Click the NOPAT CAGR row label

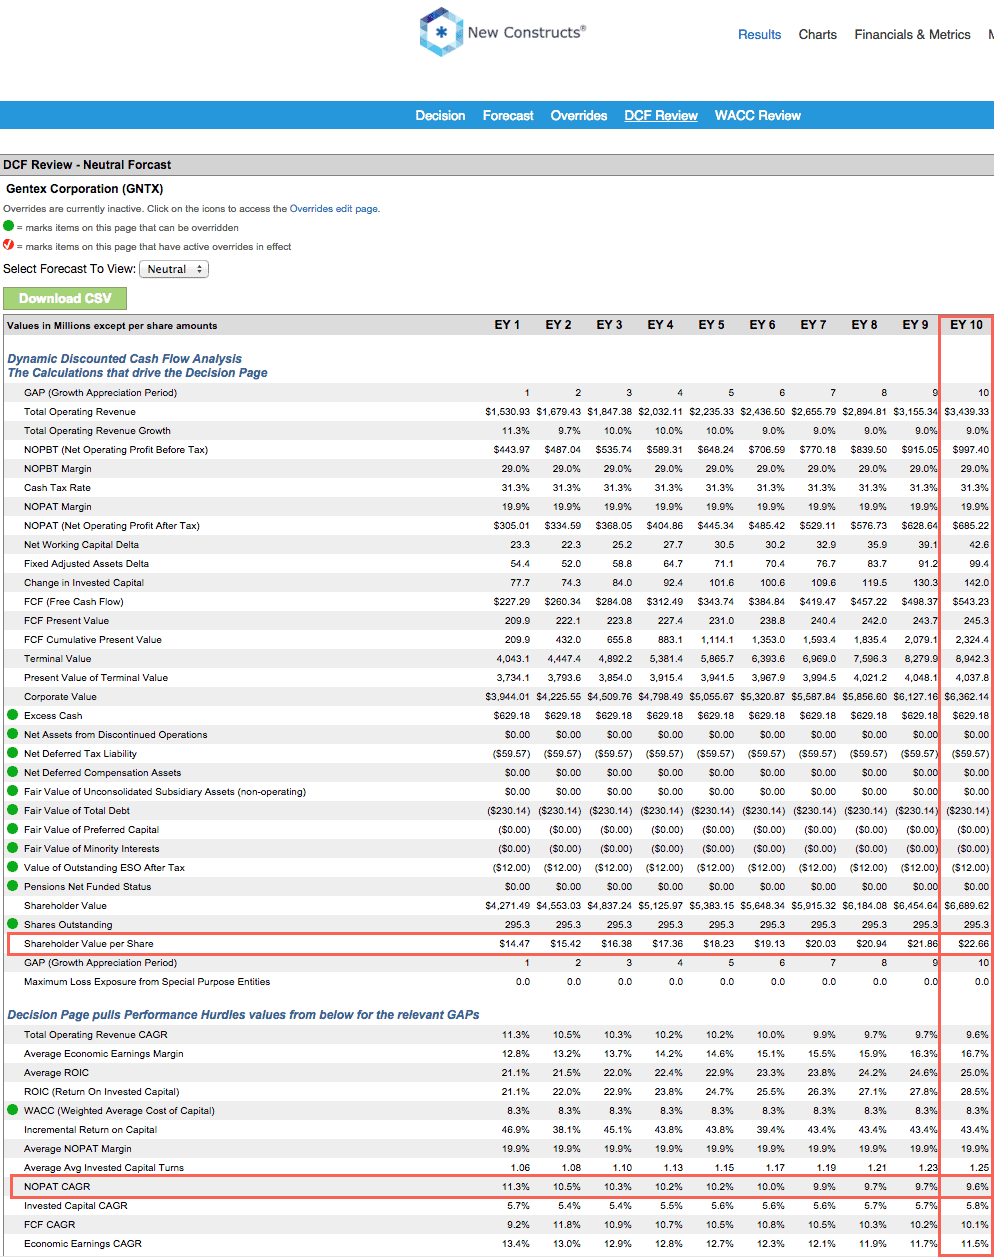point(57,1186)
